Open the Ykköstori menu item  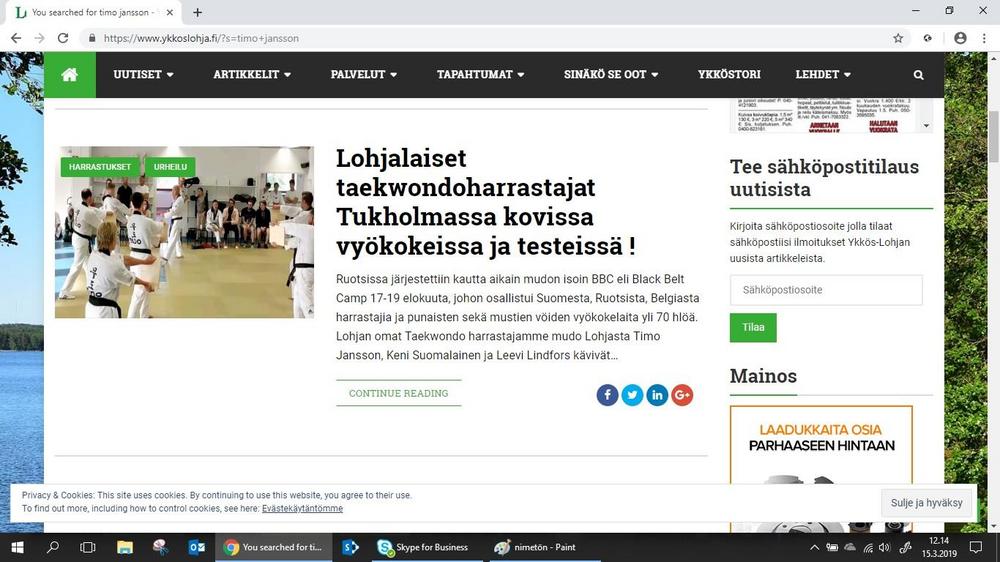(x=729, y=75)
